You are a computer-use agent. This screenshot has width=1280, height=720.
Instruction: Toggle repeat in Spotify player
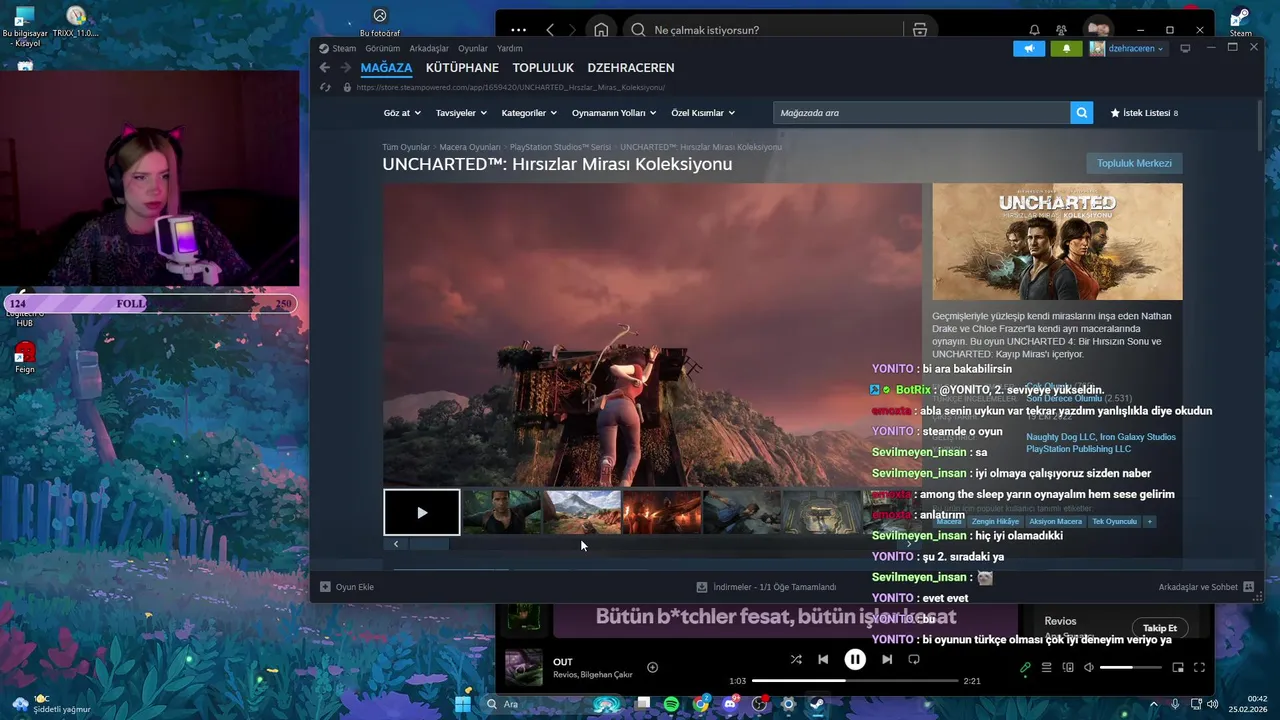pyautogui.click(x=914, y=659)
